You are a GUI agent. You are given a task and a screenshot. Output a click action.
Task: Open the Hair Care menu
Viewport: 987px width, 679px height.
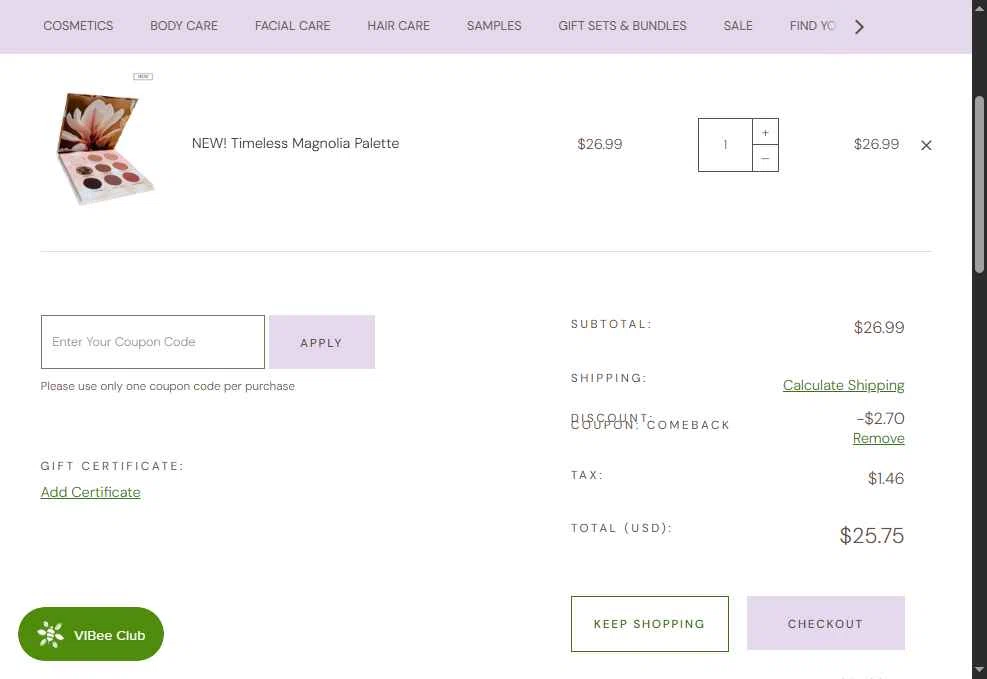coord(398,26)
